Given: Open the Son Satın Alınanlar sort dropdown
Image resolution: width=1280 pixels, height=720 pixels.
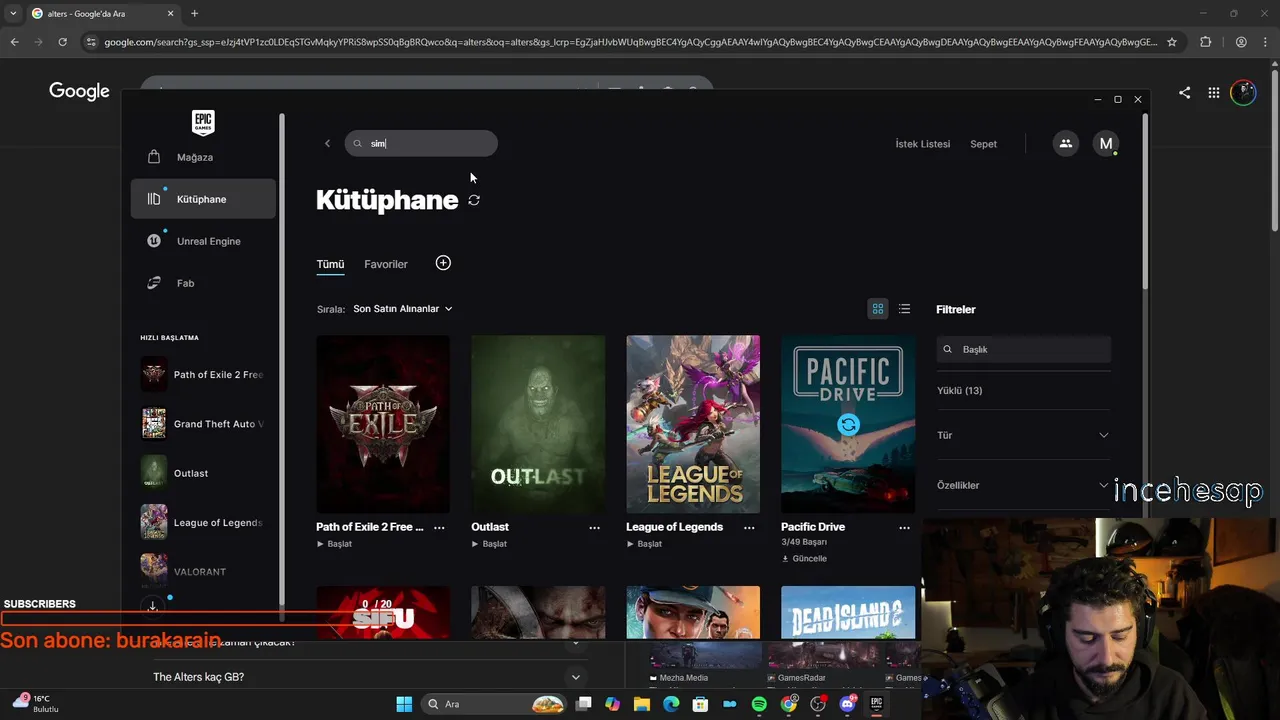Looking at the screenshot, I should 402,309.
